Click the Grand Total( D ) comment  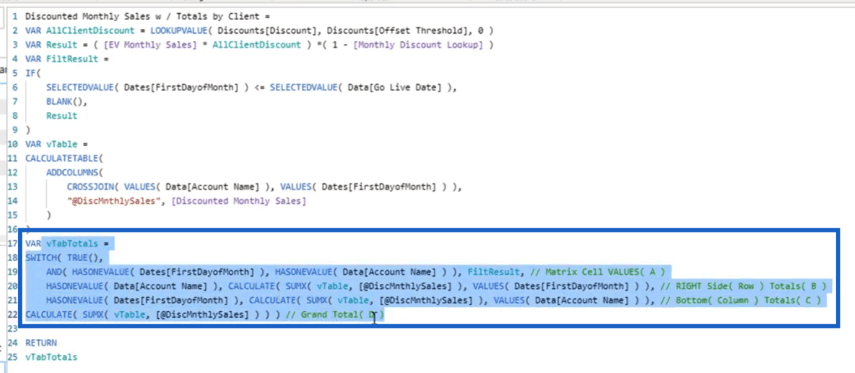click(335, 315)
